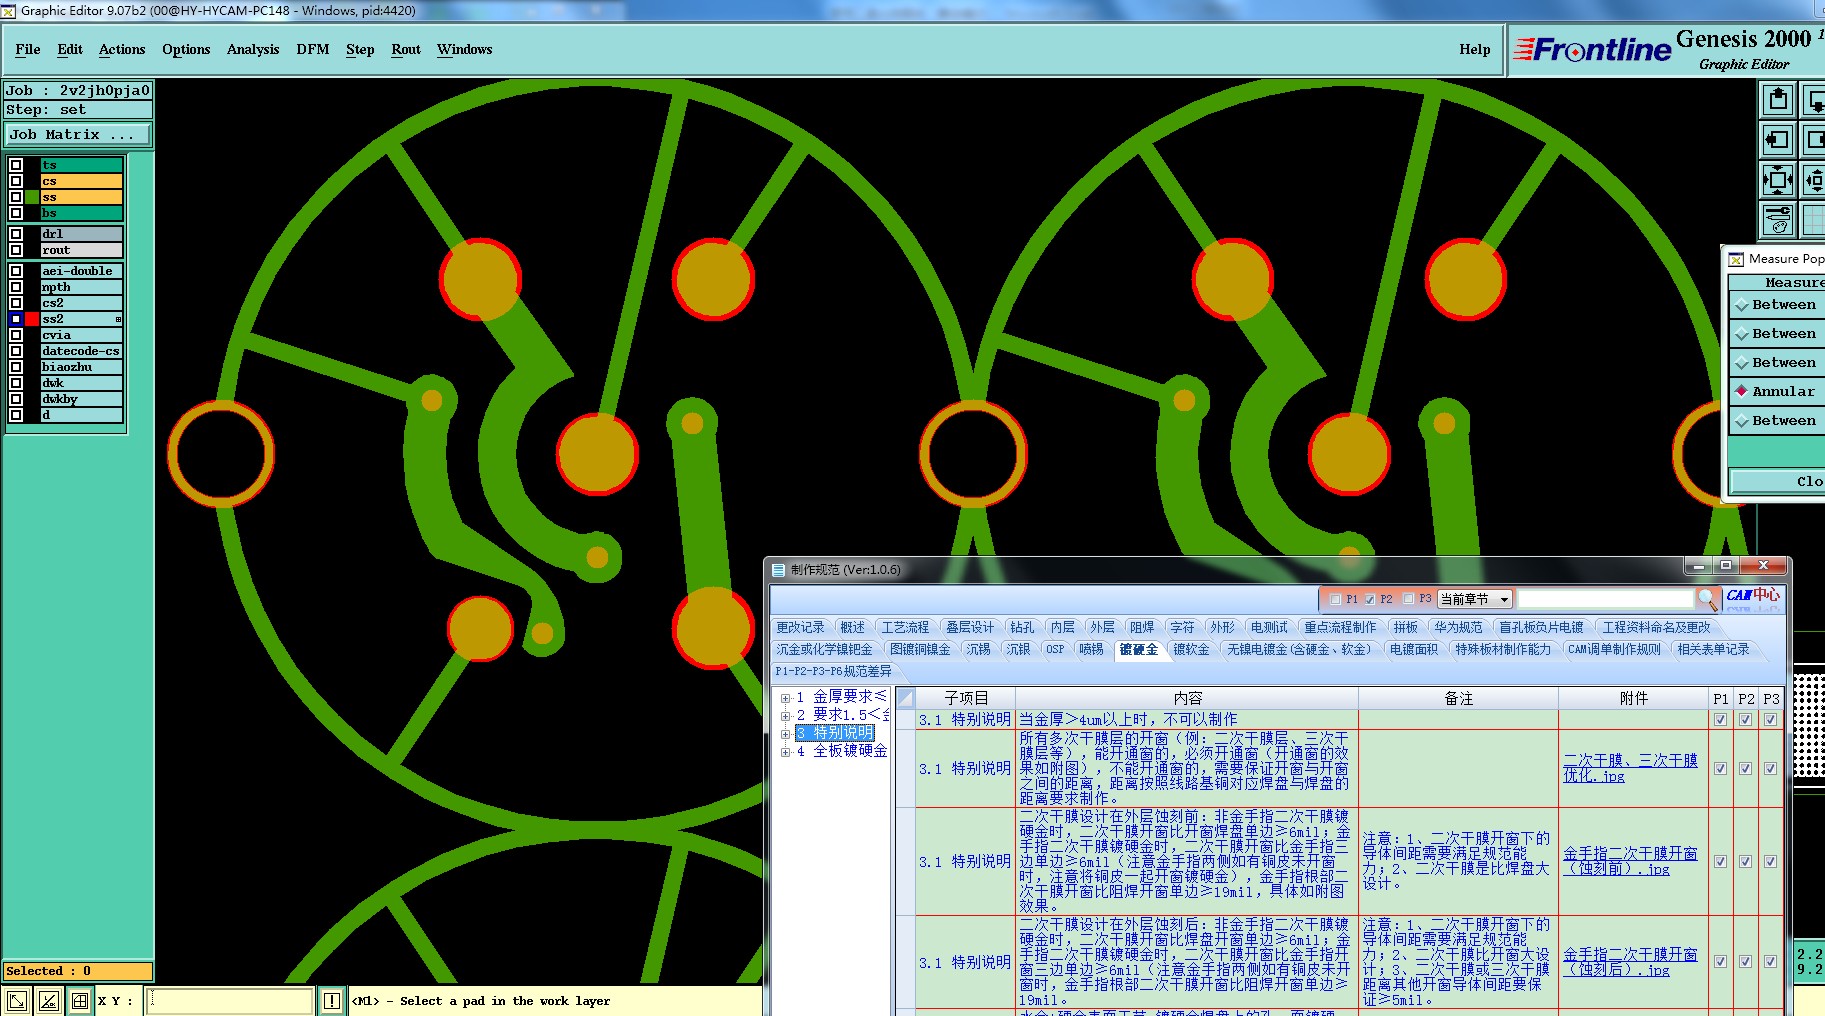The height and width of the screenshot is (1016, 1825).
Task: Click the pan left icon in right toolbar
Action: pyautogui.click(x=1777, y=140)
